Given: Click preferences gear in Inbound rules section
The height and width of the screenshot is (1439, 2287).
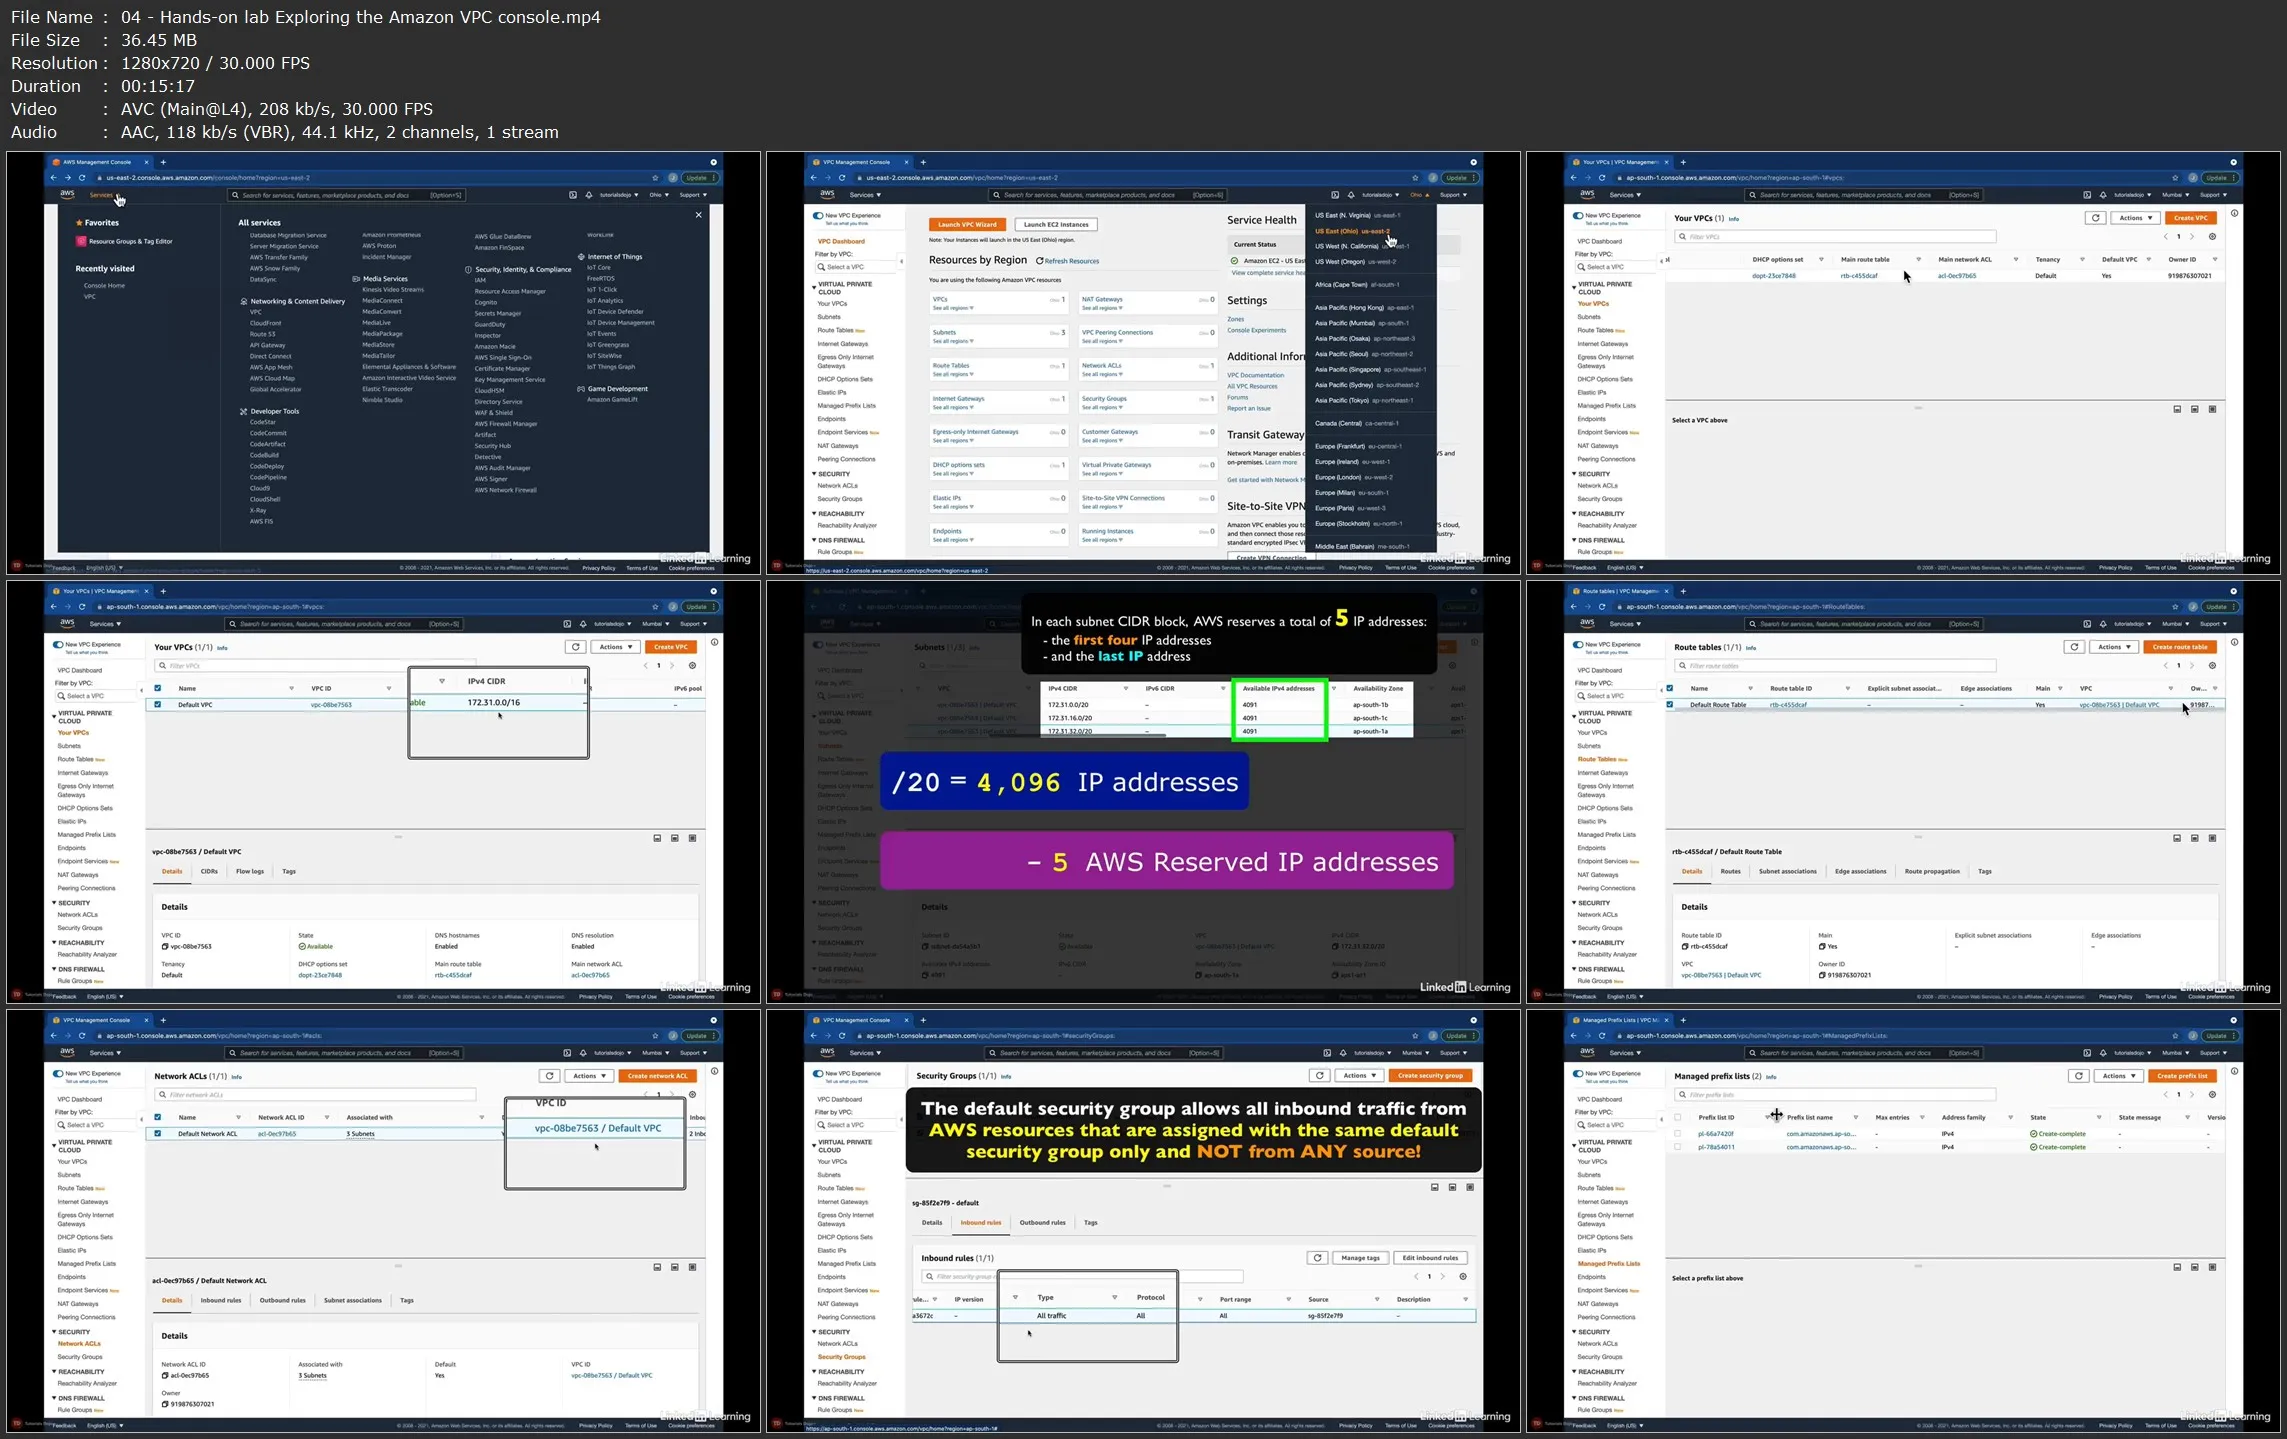Looking at the screenshot, I should tap(1463, 1277).
